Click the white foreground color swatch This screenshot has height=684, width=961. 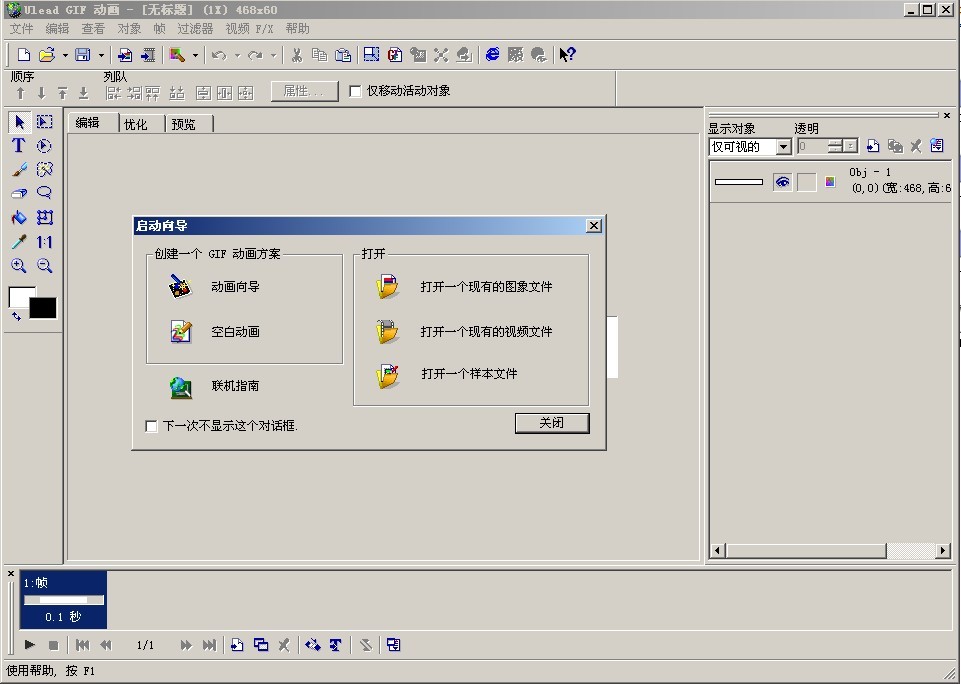tap(20, 296)
